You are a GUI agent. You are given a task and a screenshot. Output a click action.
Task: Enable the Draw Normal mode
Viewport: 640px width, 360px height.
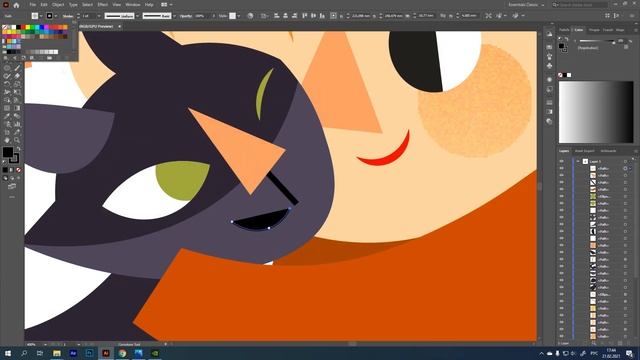(x=5, y=178)
